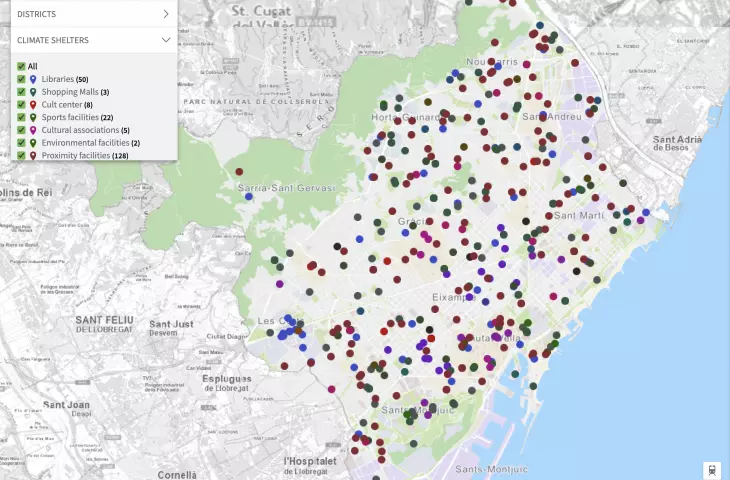Viewport: 730px width, 480px height.
Task: Click the Sant Andreu district label
Action: click(552, 117)
